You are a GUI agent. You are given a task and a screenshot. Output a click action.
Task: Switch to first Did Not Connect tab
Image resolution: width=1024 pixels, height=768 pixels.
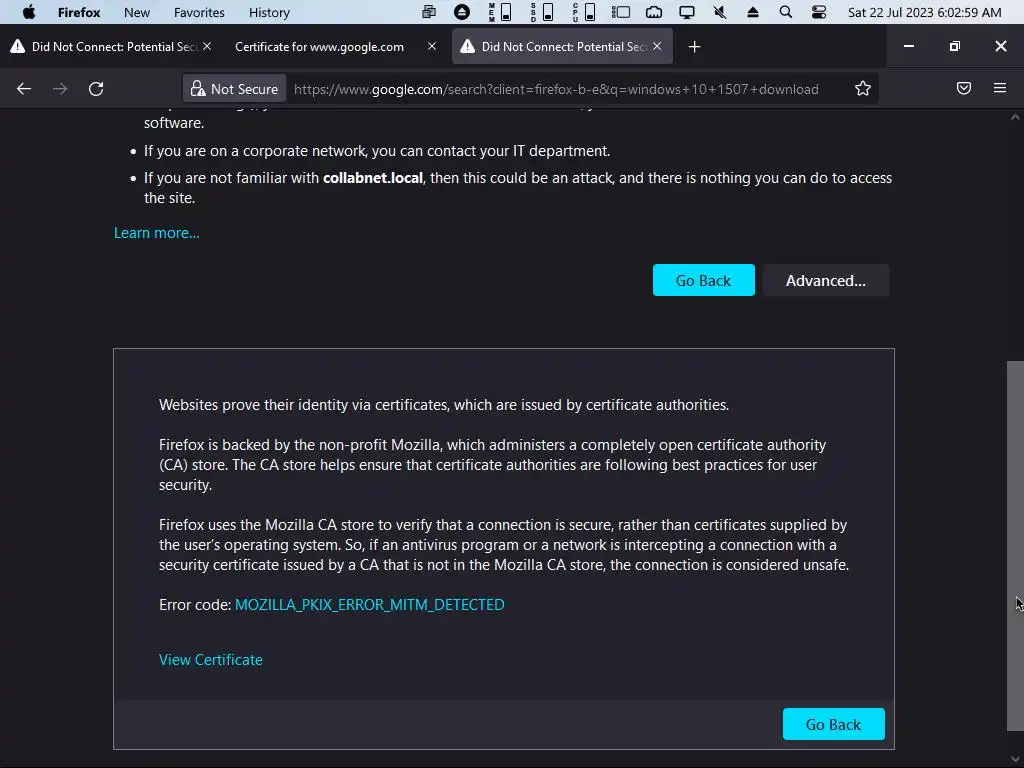[111, 46]
